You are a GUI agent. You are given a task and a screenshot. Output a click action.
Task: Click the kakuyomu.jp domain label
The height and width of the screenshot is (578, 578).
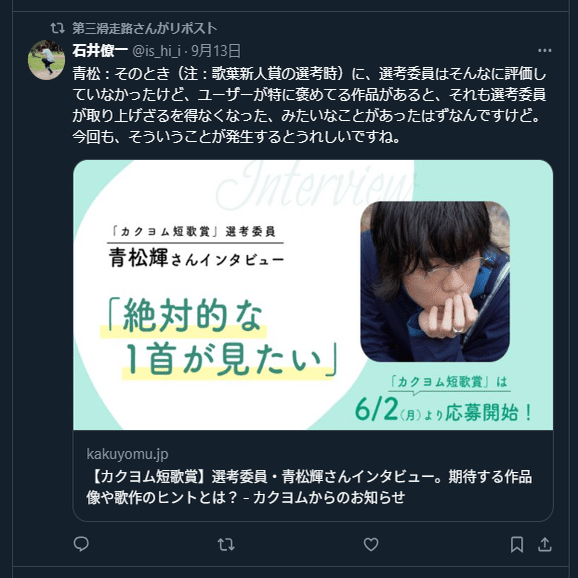127,454
